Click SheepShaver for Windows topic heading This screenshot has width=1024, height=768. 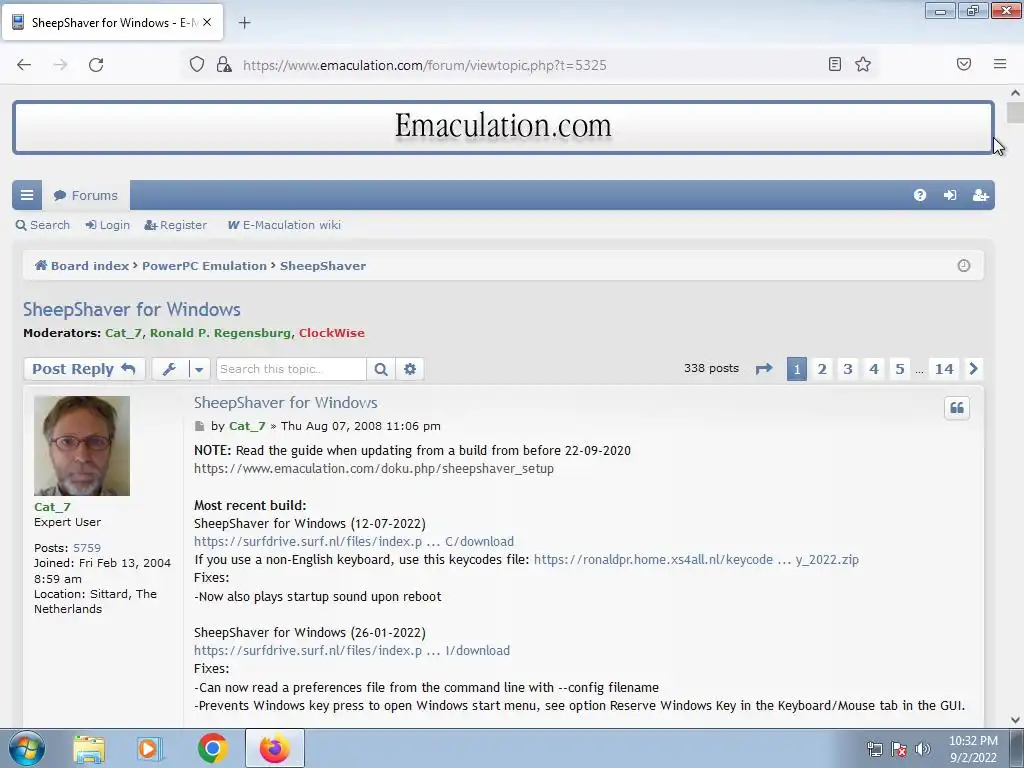point(132,310)
